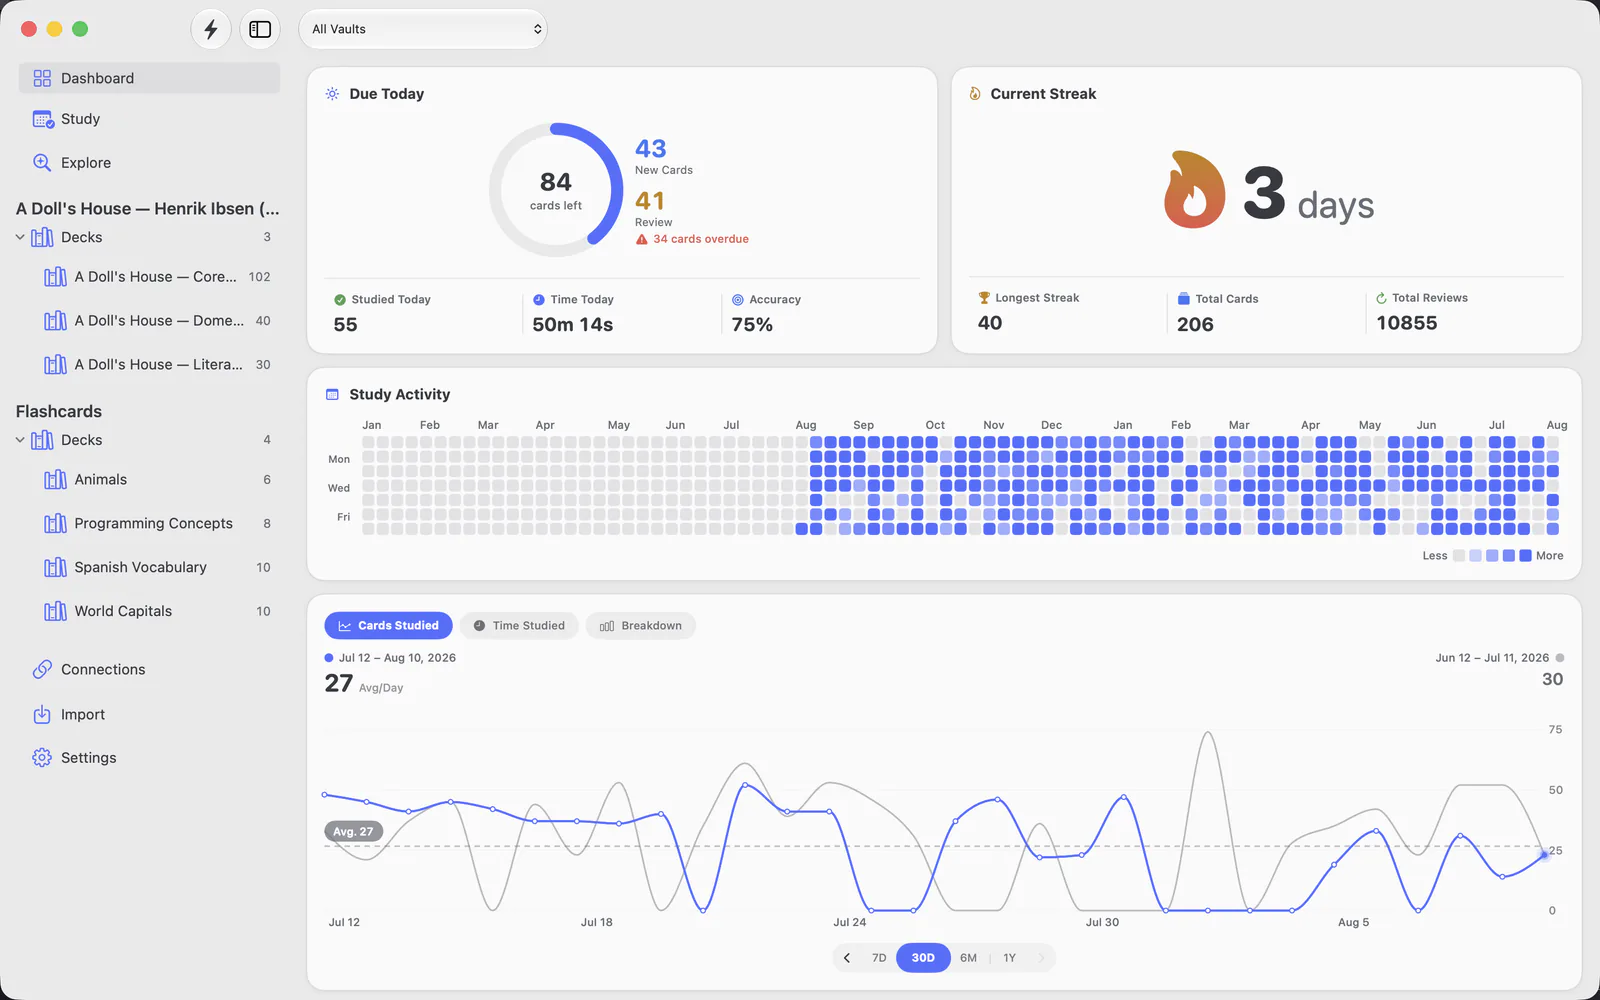Click the Jun 12 – Jul 11, 2026 legend

[1500, 658]
